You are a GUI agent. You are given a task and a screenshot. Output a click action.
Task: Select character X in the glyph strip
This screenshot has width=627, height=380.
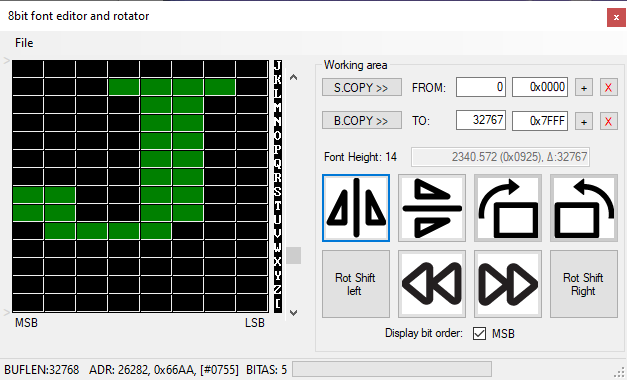tap(278, 261)
